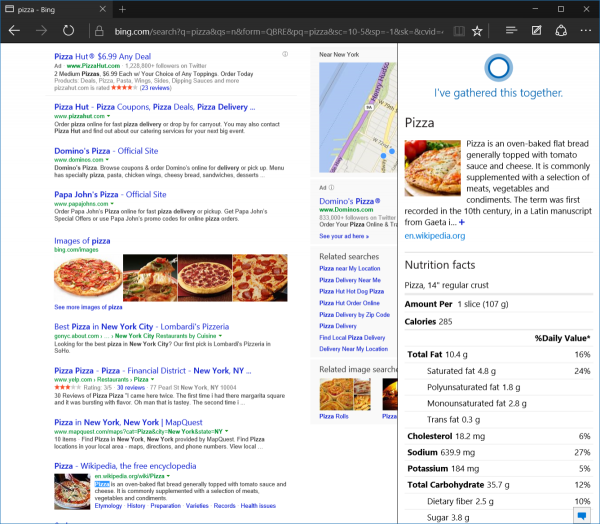Open en.wikipedia.org link in Cortana pane
Screen dimensions: 600x524
click(x=434, y=236)
